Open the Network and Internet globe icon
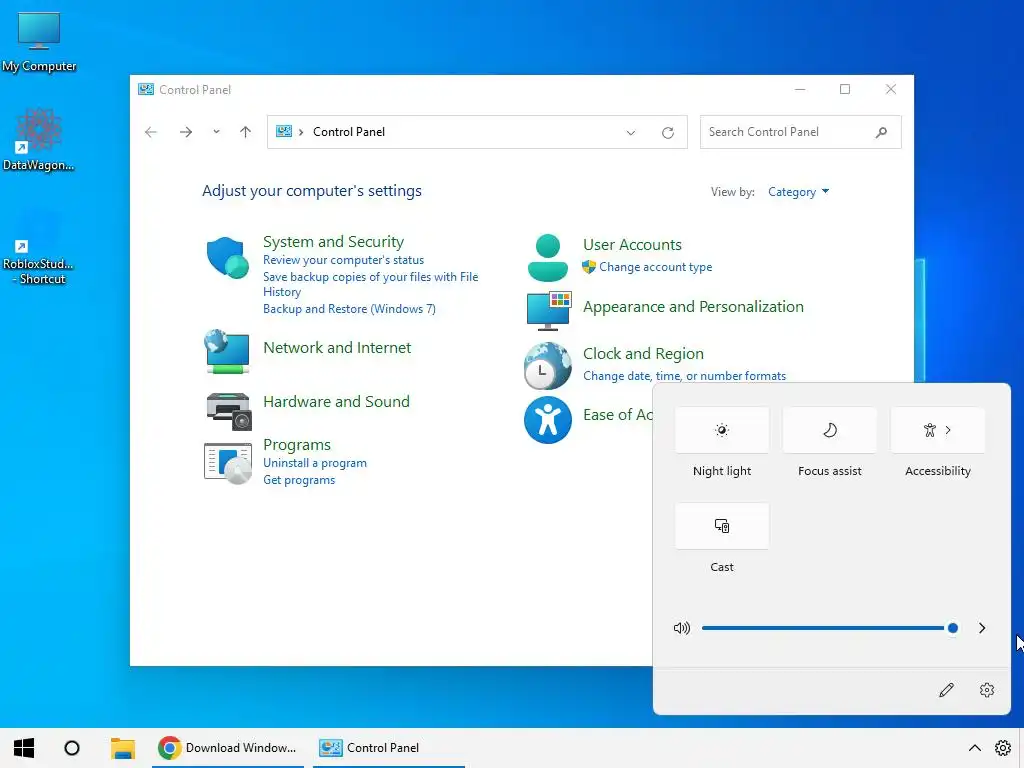Screen dimensions: 1024x768 point(227,351)
